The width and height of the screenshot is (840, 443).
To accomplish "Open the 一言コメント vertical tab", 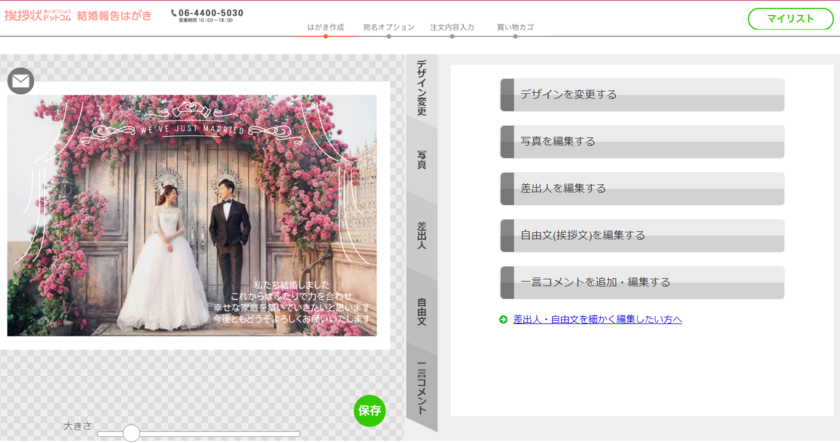I will (x=422, y=388).
